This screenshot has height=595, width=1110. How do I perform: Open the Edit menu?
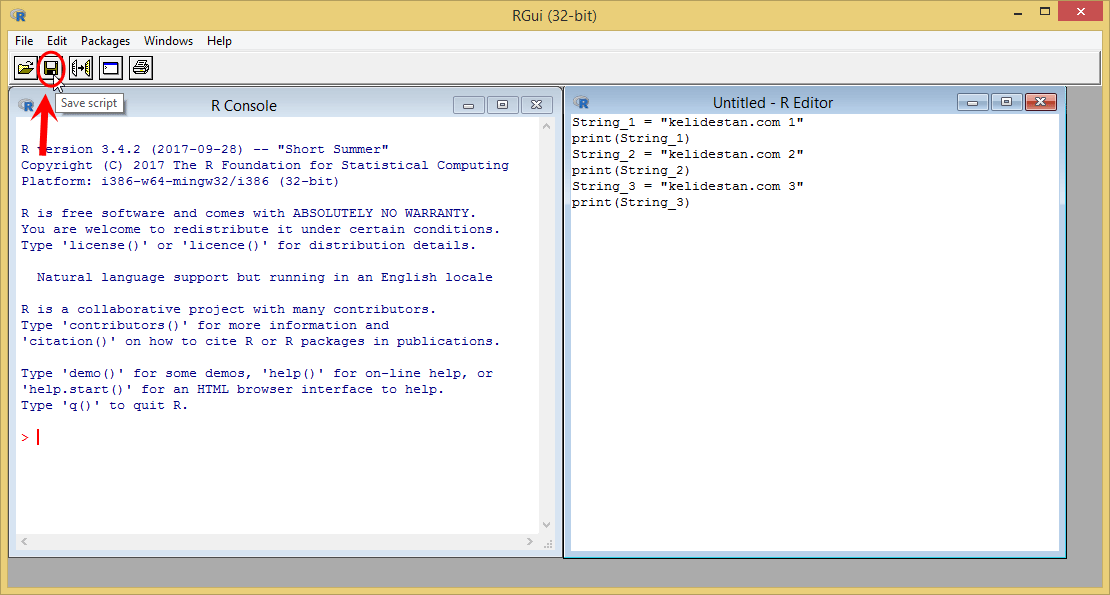point(57,41)
